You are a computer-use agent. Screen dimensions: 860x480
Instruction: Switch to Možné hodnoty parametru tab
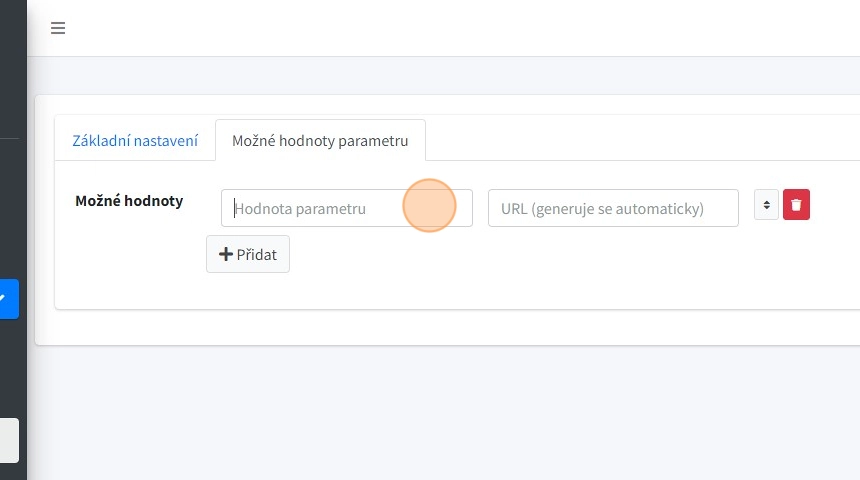(320, 141)
